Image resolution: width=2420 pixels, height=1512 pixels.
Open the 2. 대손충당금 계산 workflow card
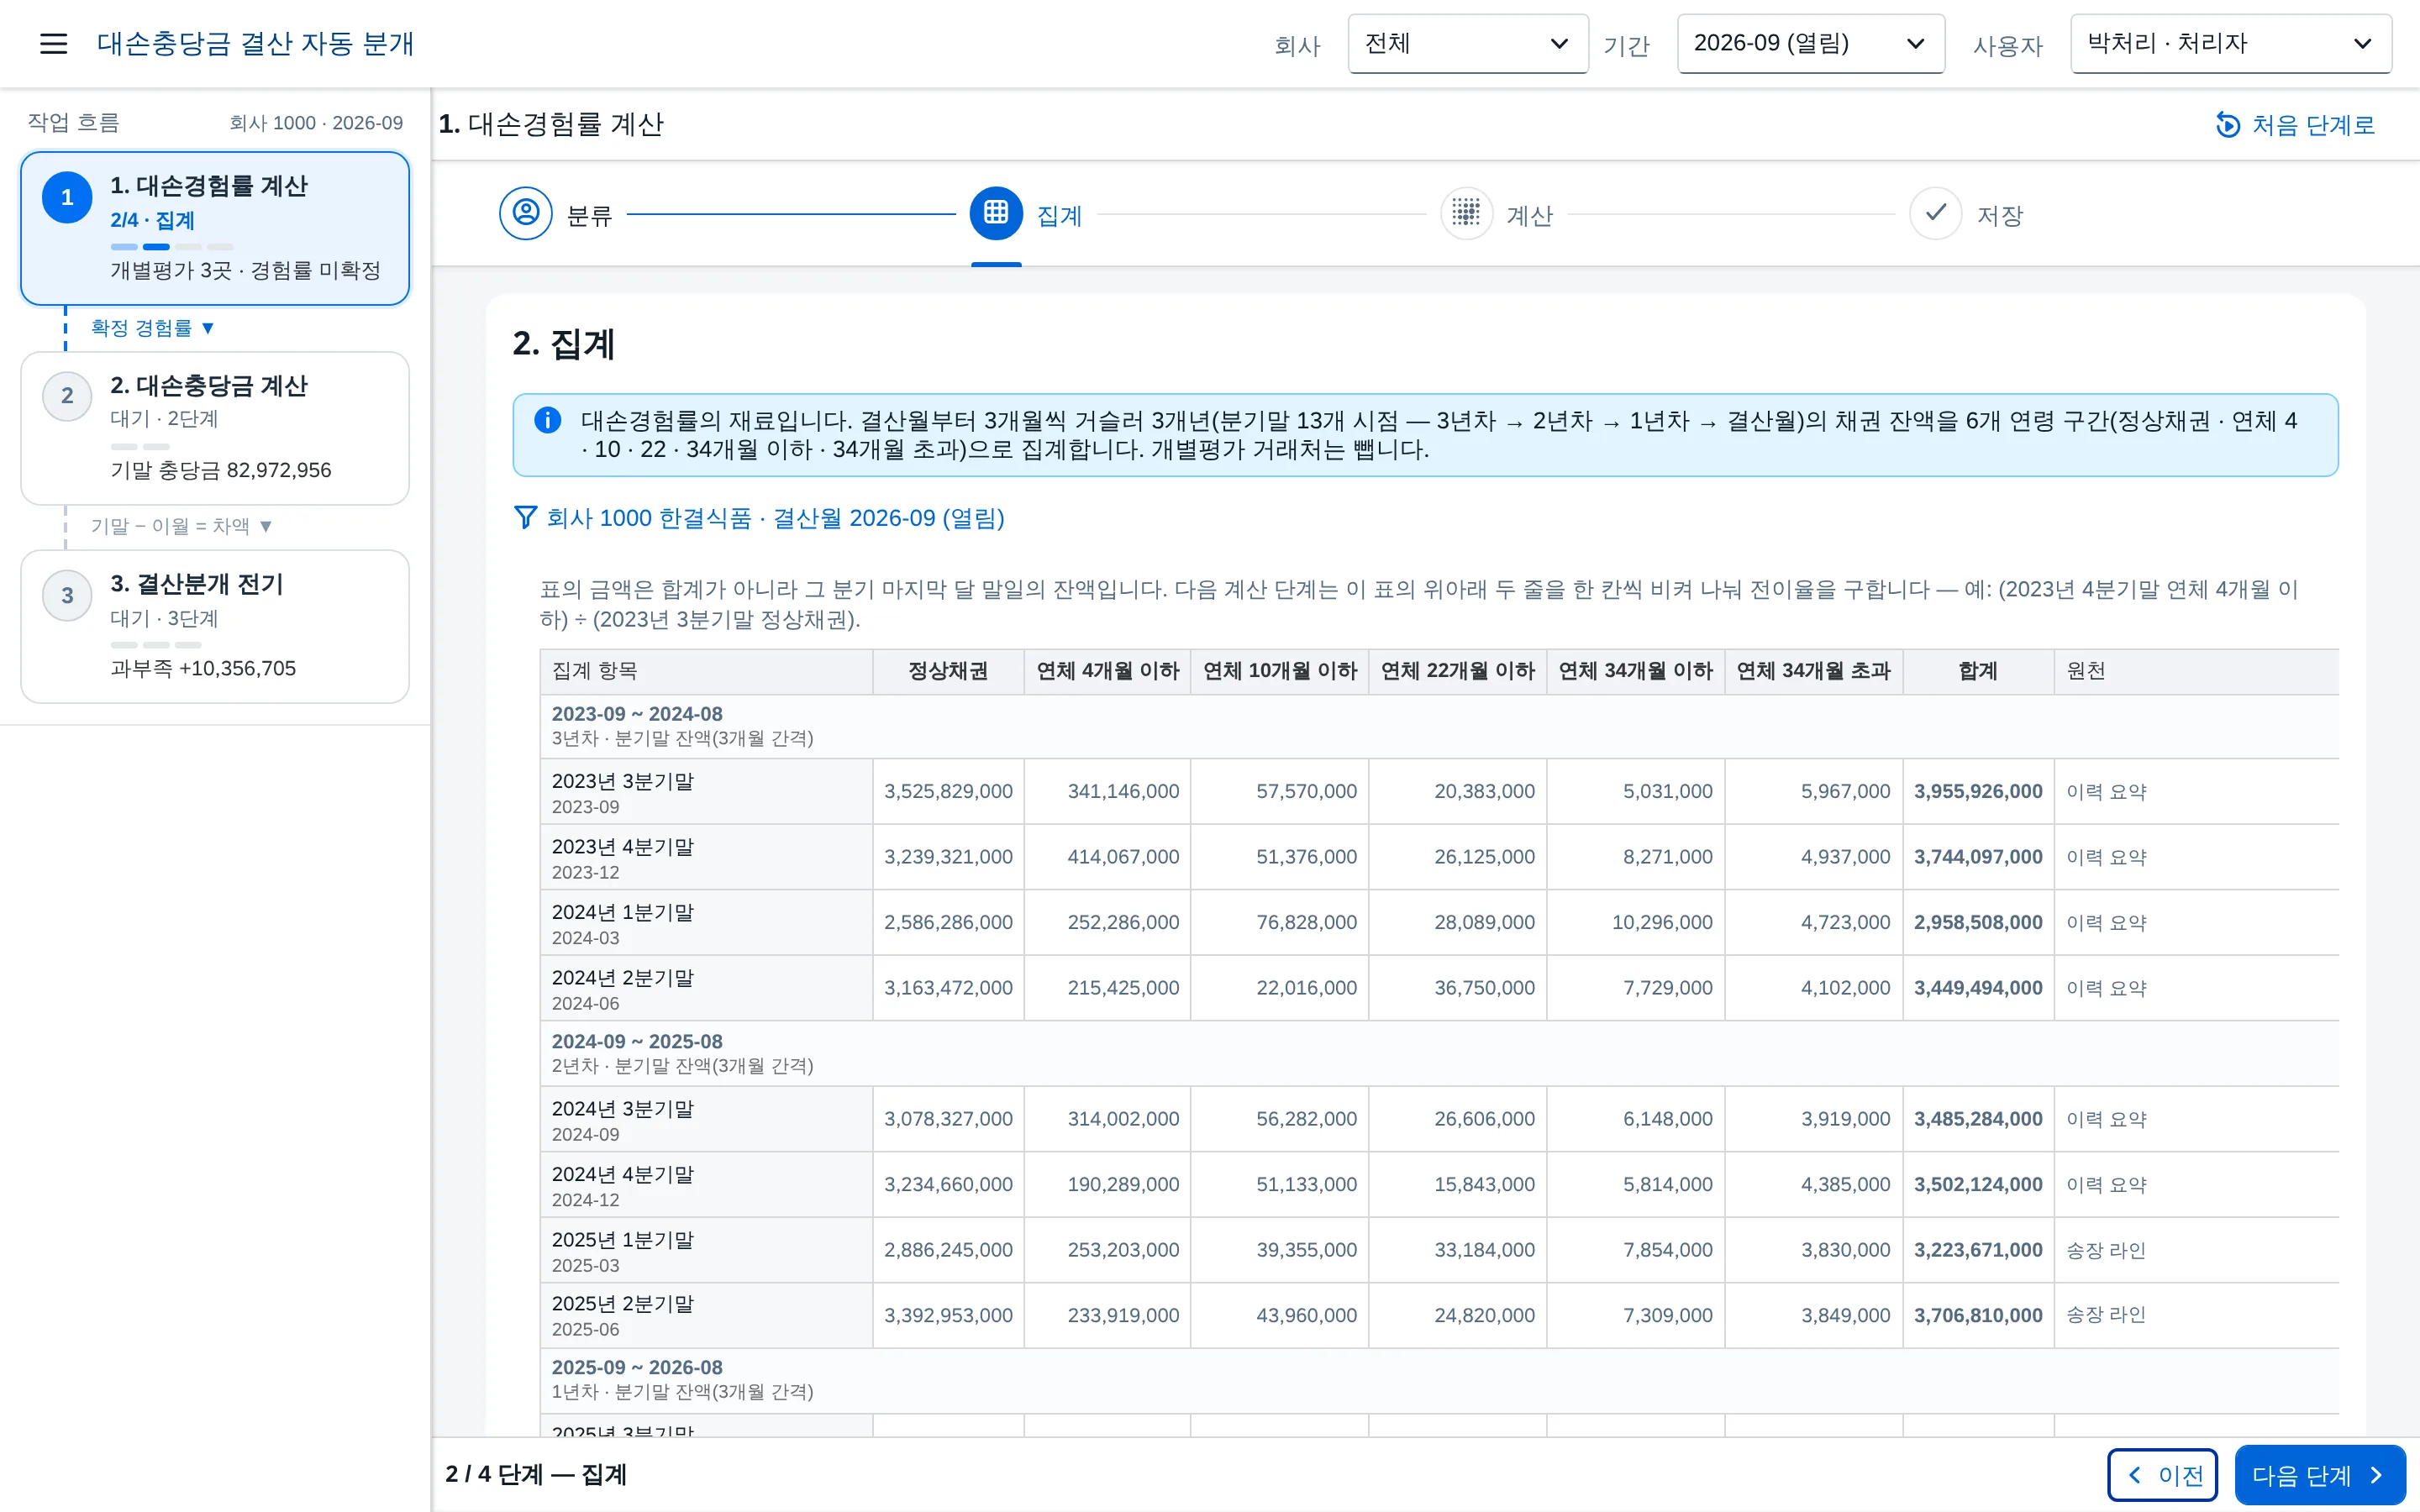215,428
